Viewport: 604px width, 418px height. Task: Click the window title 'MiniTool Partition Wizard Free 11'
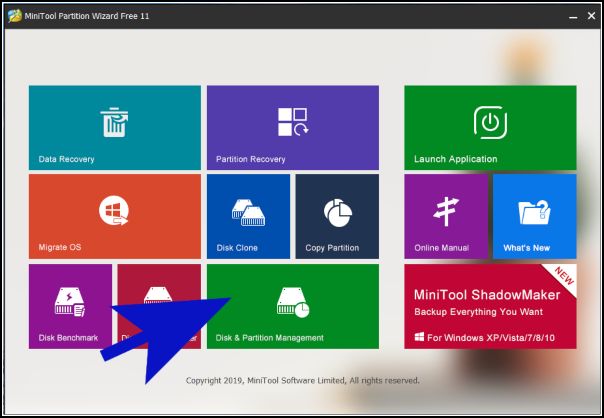(87, 16)
